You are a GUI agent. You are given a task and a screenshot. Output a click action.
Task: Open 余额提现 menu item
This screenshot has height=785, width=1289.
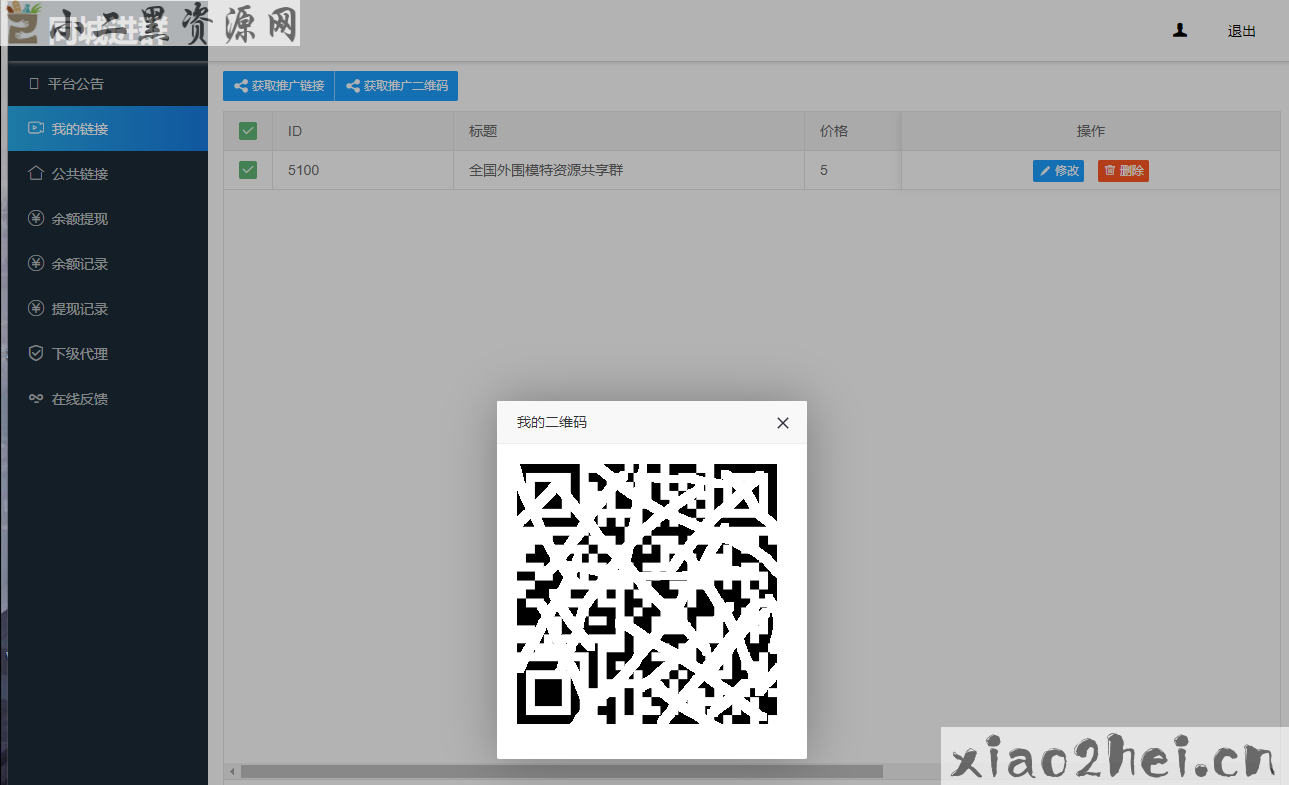tap(108, 219)
